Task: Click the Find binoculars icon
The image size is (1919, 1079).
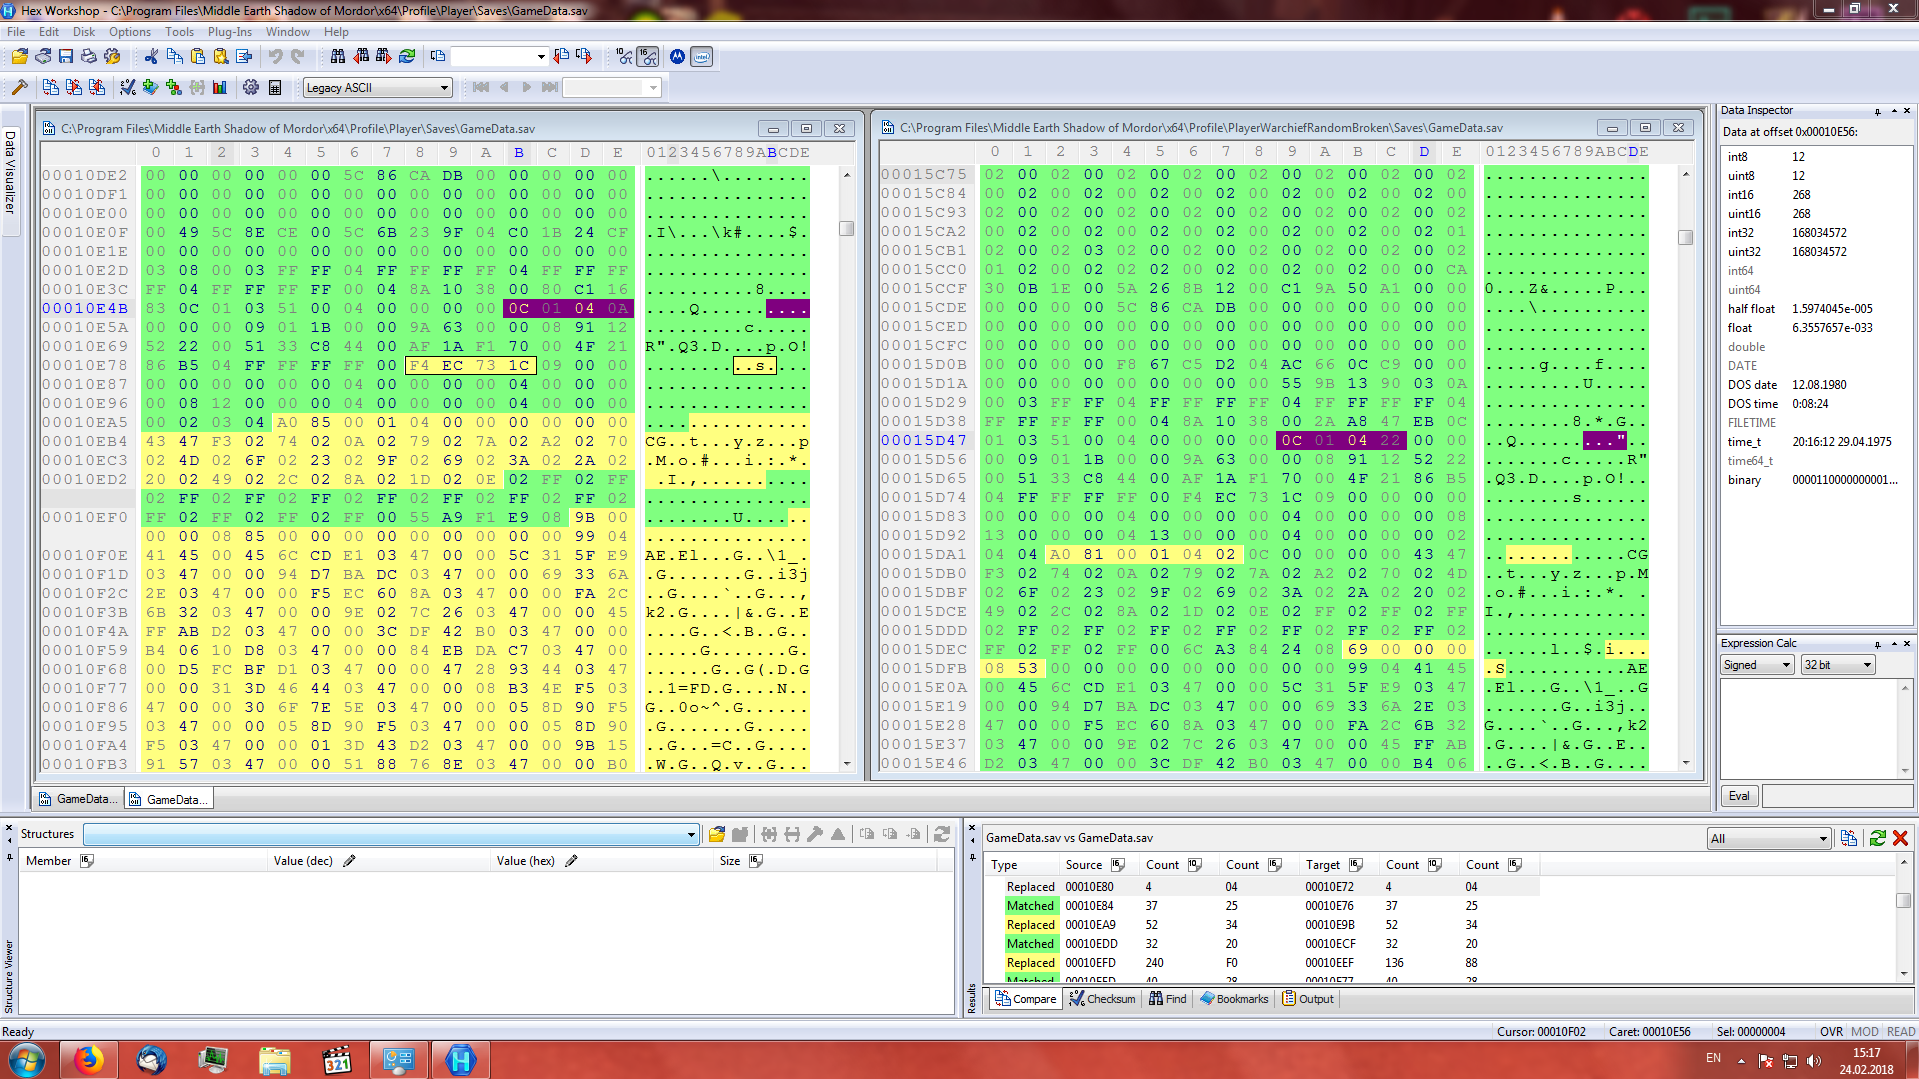Action: [338, 57]
